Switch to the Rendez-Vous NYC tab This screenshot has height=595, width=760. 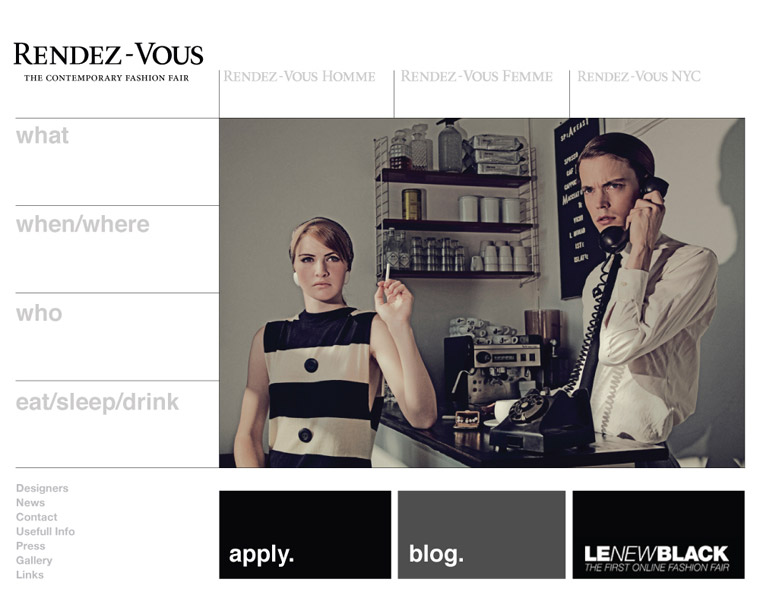639,77
